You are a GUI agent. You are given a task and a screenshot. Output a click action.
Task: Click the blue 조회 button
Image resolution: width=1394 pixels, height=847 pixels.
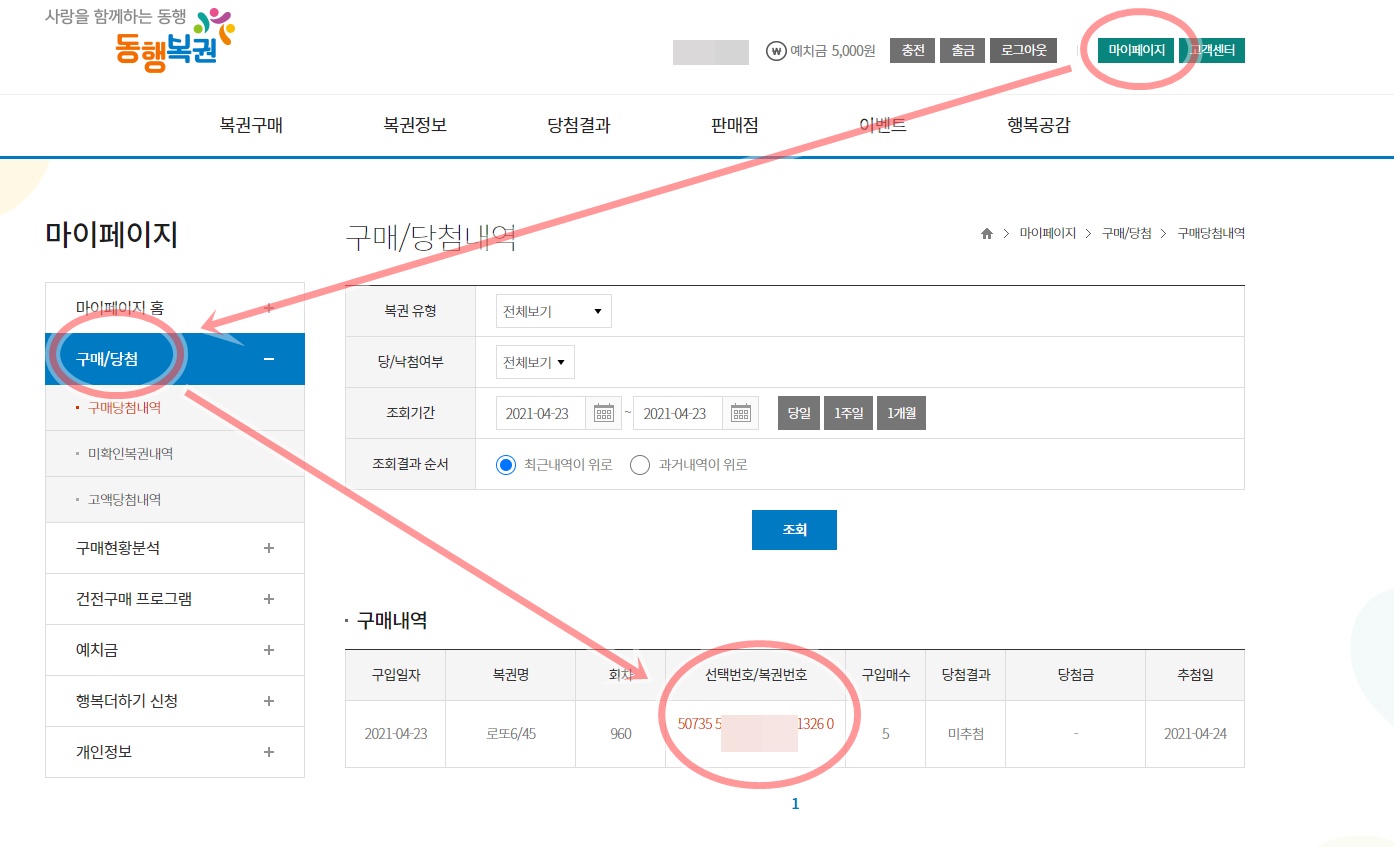pyautogui.click(x=794, y=530)
